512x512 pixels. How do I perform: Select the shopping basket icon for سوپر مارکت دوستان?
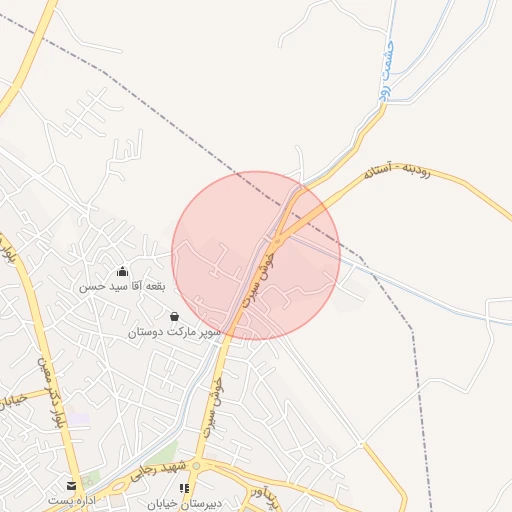click(x=174, y=316)
